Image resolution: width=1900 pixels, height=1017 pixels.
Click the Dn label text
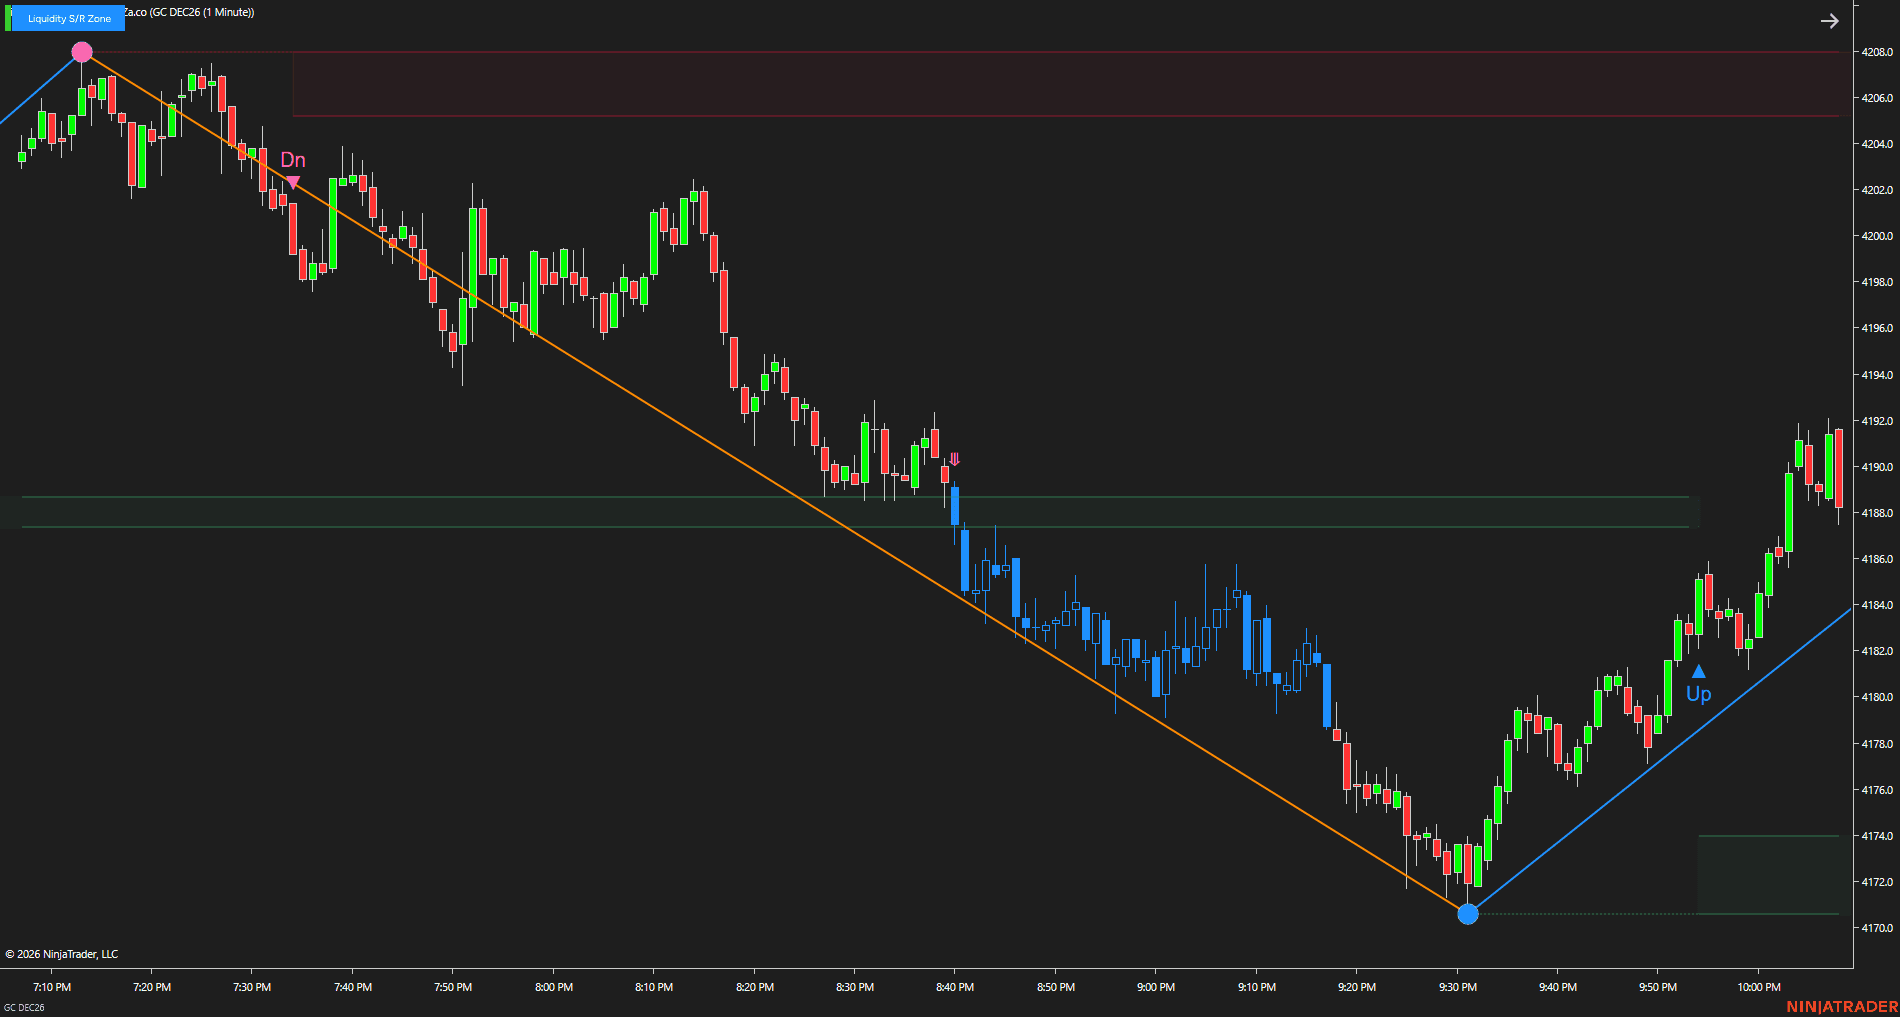click(293, 160)
